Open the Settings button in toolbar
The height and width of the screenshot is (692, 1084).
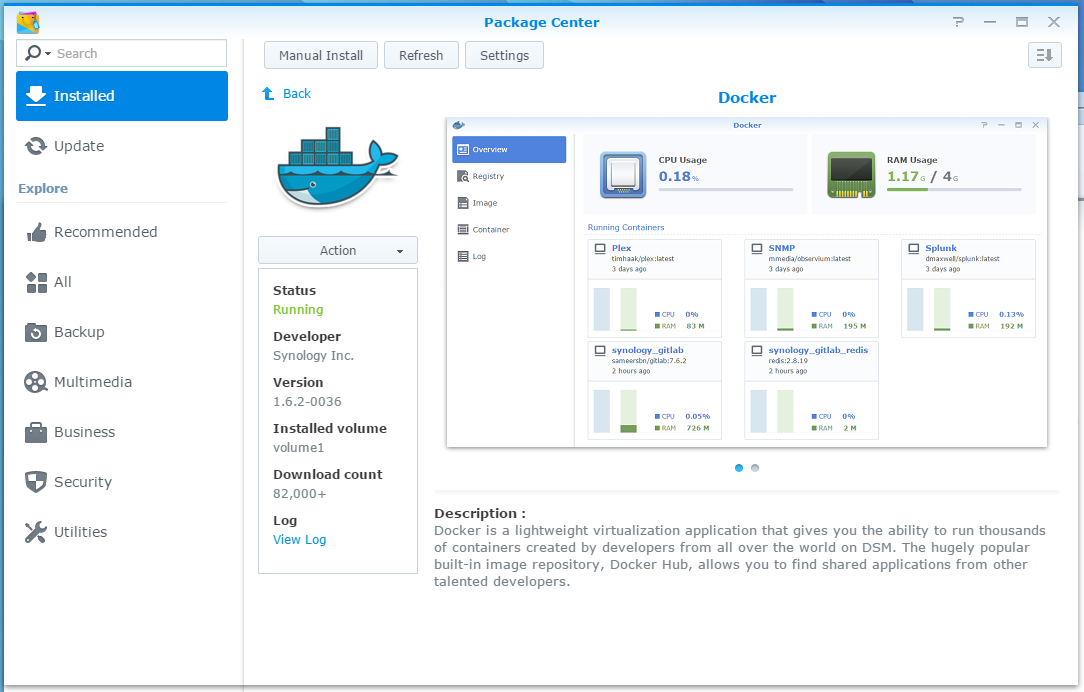[x=504, y=55]
